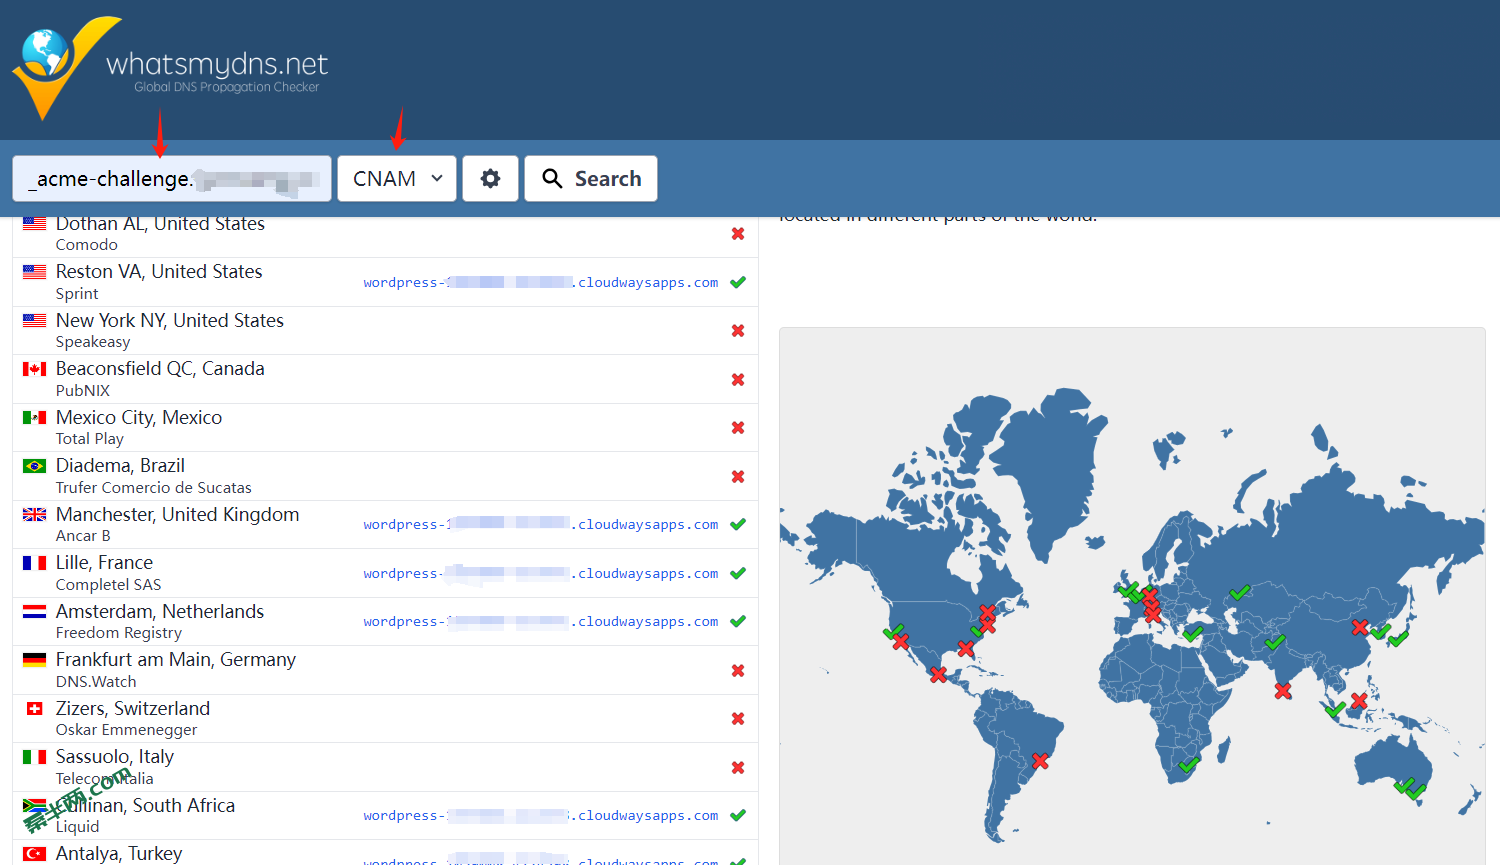Click the red X marker over Mexico on map
Screen dimensions: 1500x865
click(x=938, y=675)
